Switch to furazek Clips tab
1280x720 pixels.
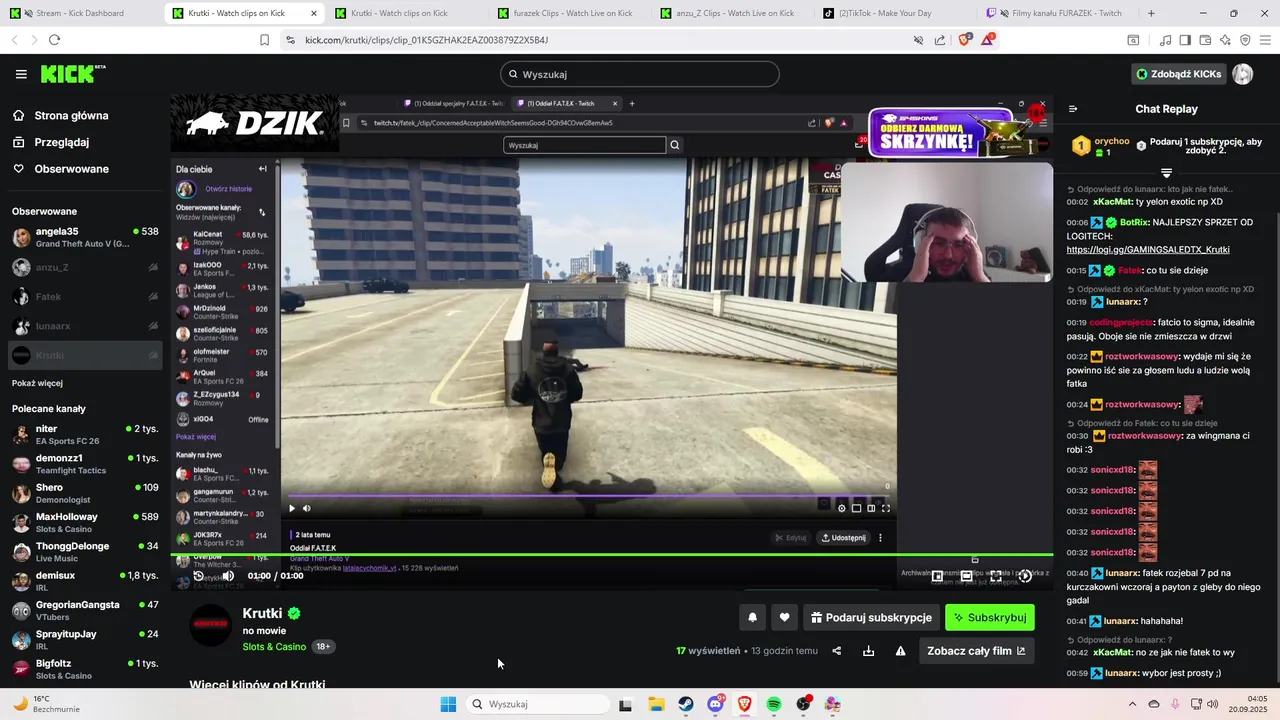(572, 13)
